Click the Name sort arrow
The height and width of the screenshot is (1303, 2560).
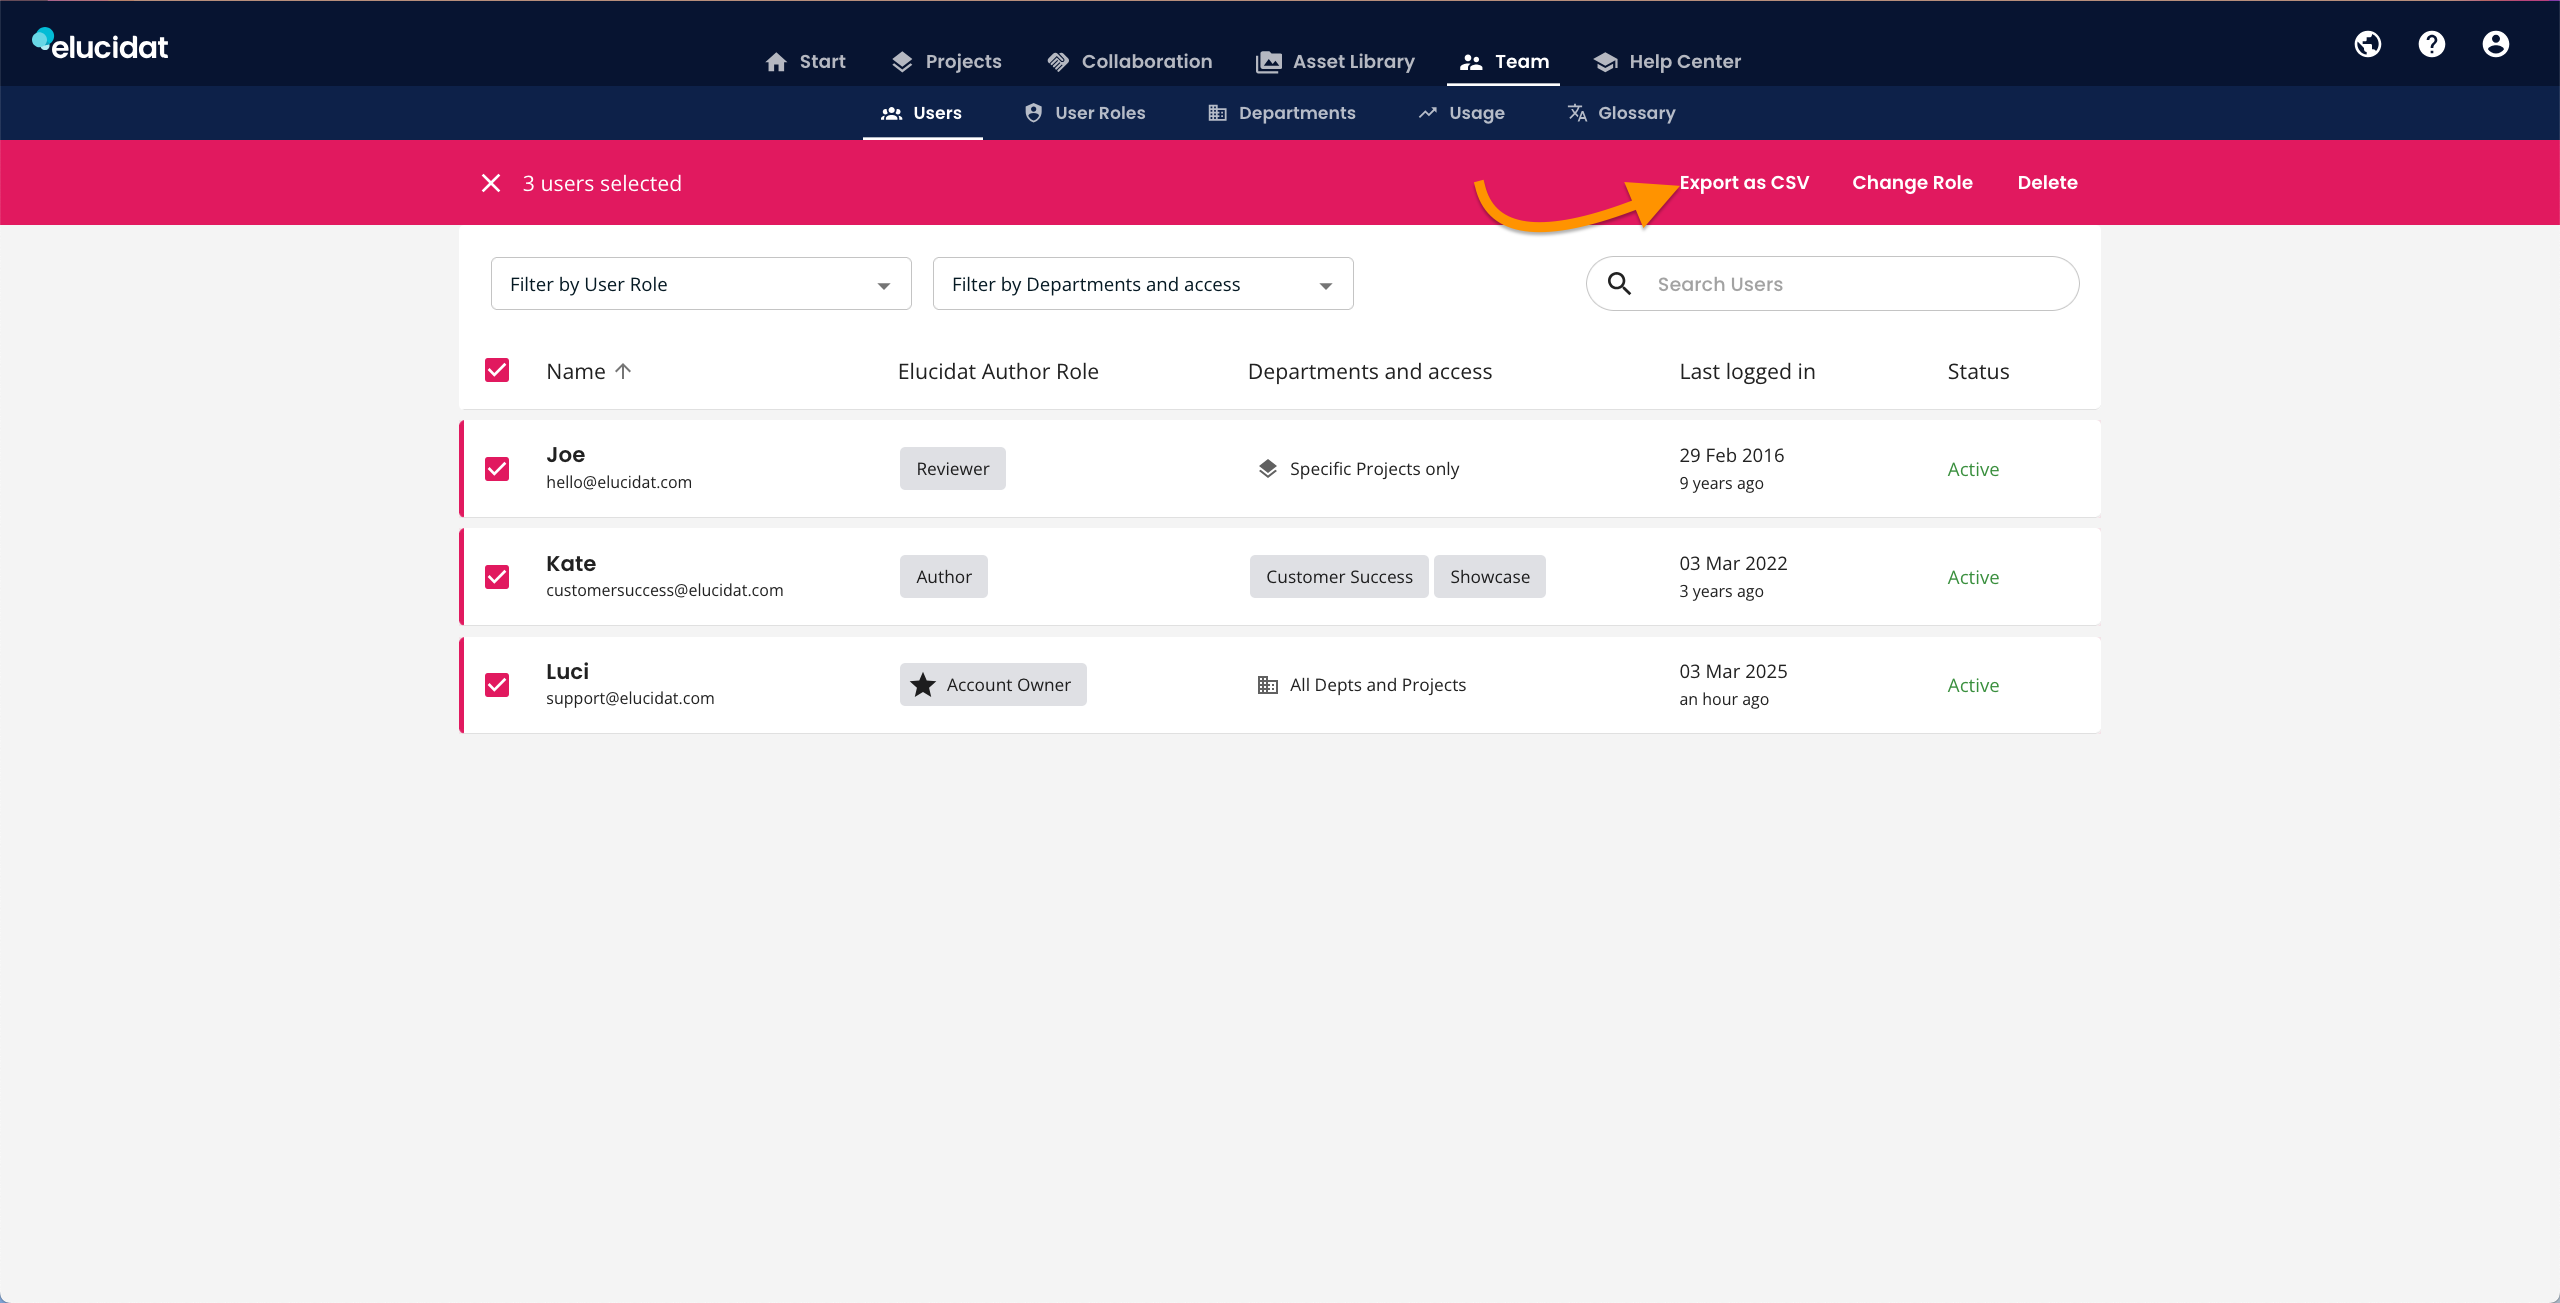623,371
